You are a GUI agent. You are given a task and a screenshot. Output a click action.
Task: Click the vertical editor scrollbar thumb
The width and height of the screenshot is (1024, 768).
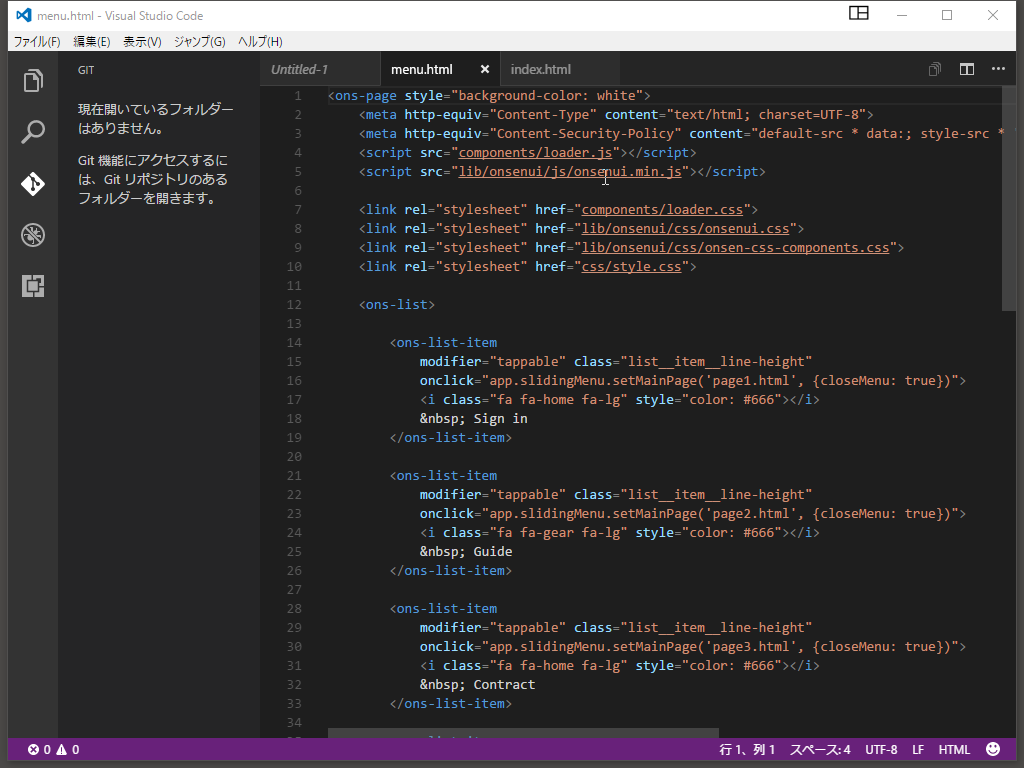coord(1008,198)
